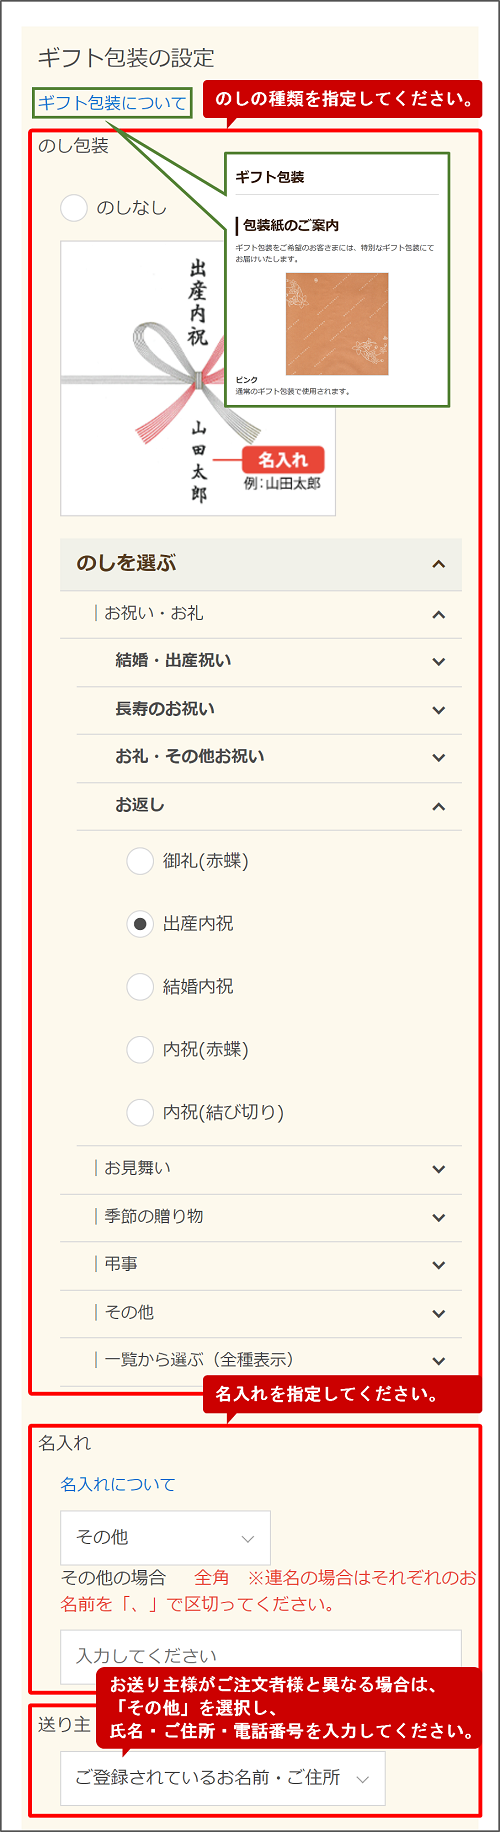Viewport: 500px width, 1832px height.
Task: Choose 結婚内祝 radio option
Action: point(140,987)
